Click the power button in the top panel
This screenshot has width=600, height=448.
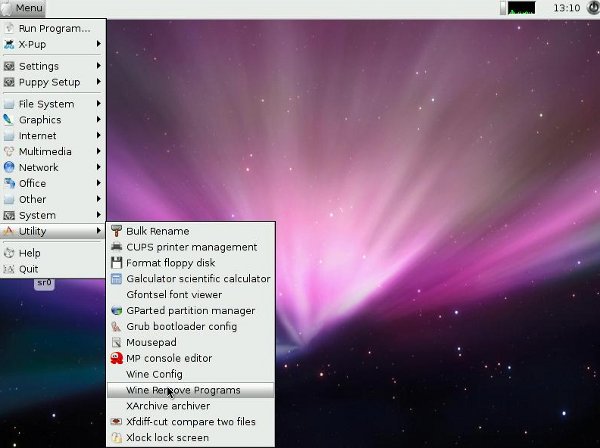[x=593, y=8]
